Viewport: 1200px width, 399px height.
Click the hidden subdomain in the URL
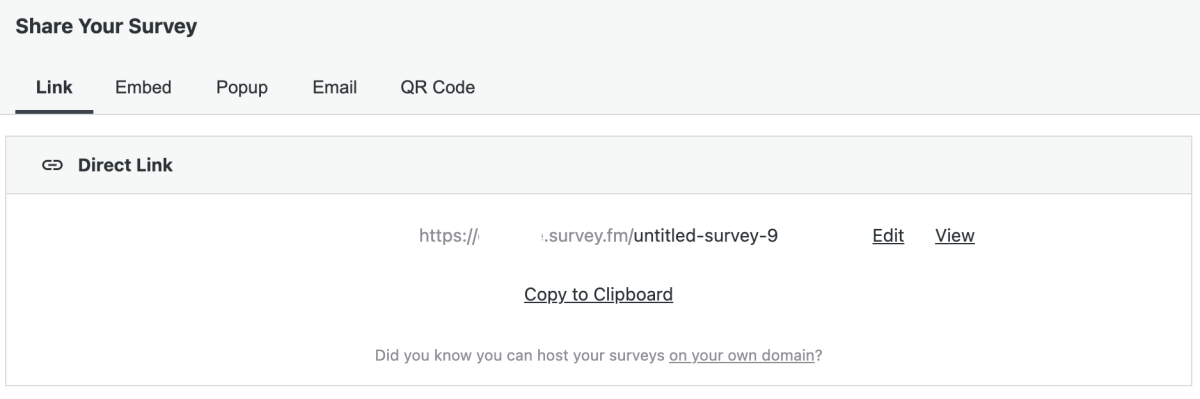click(x=510, y=235)
